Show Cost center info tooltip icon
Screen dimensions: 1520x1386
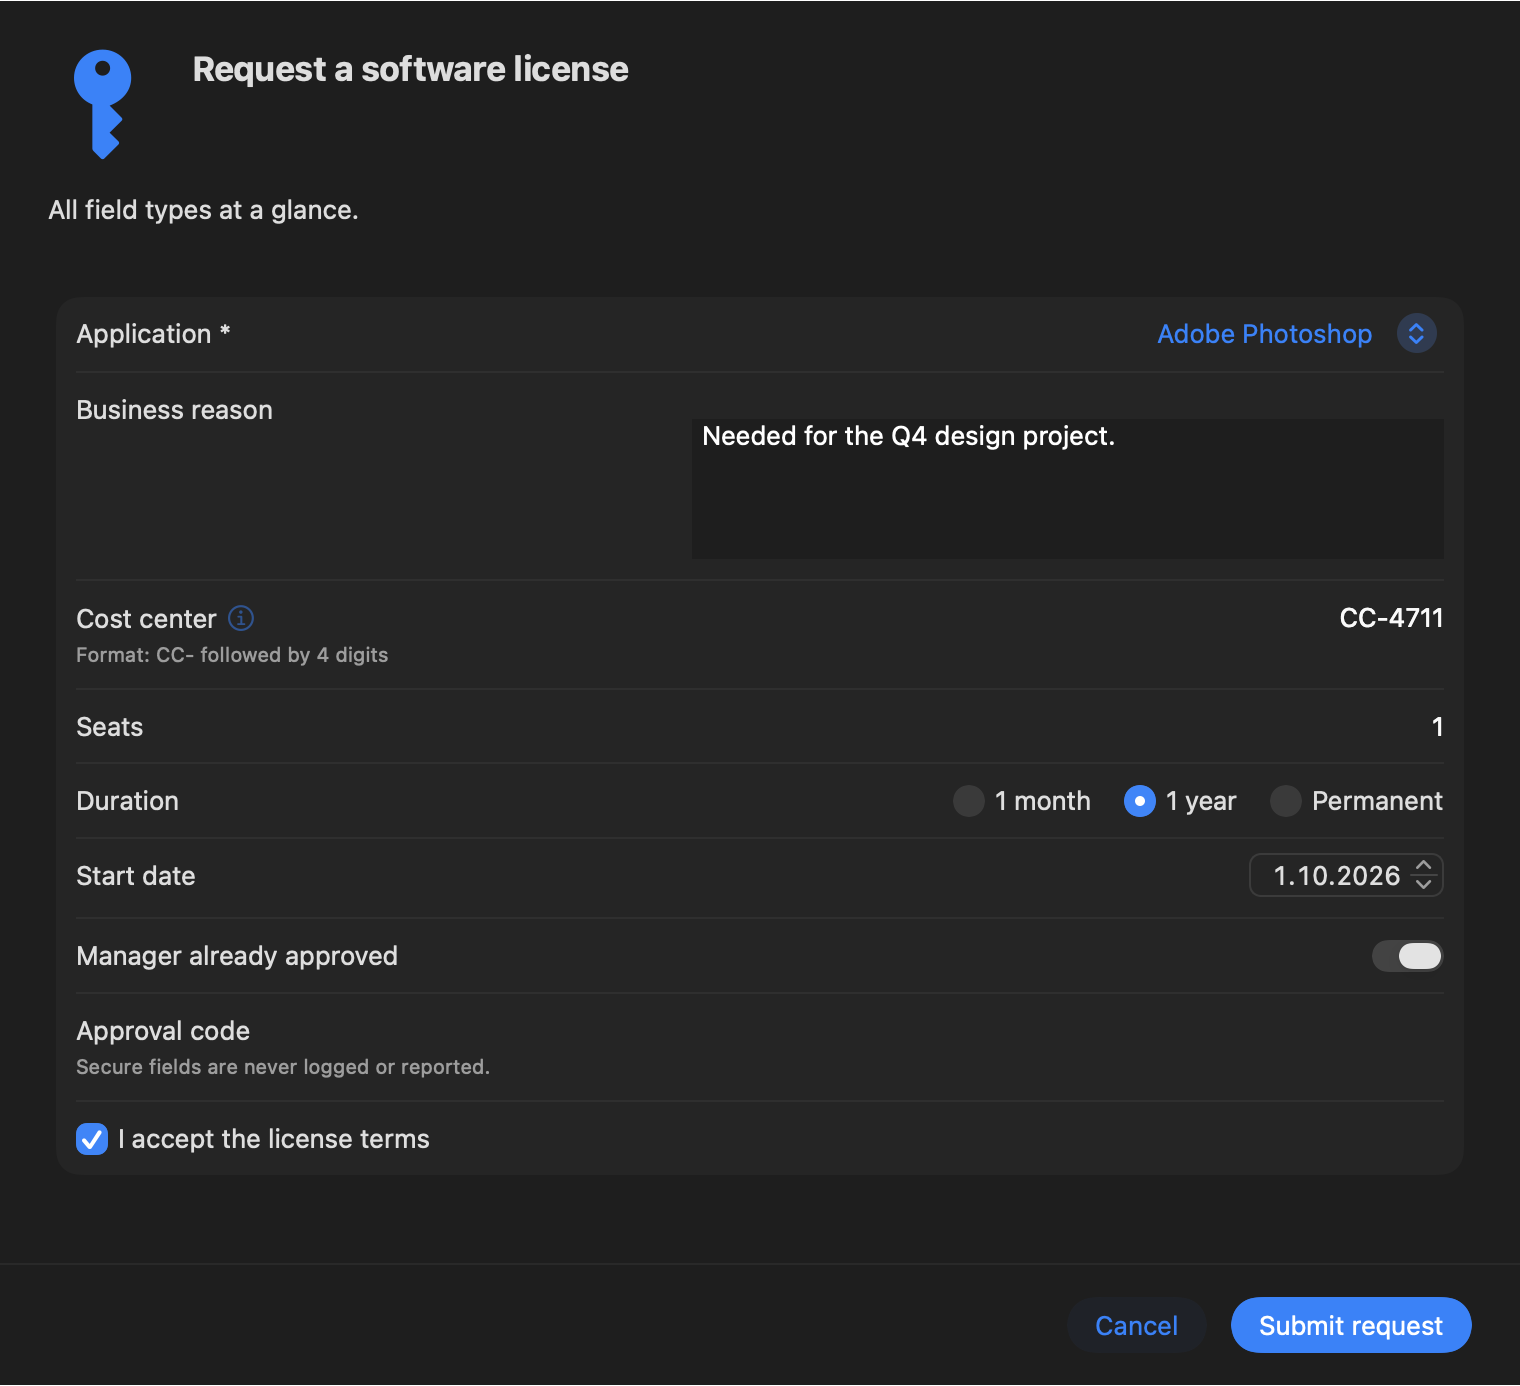tap(241, 618)
